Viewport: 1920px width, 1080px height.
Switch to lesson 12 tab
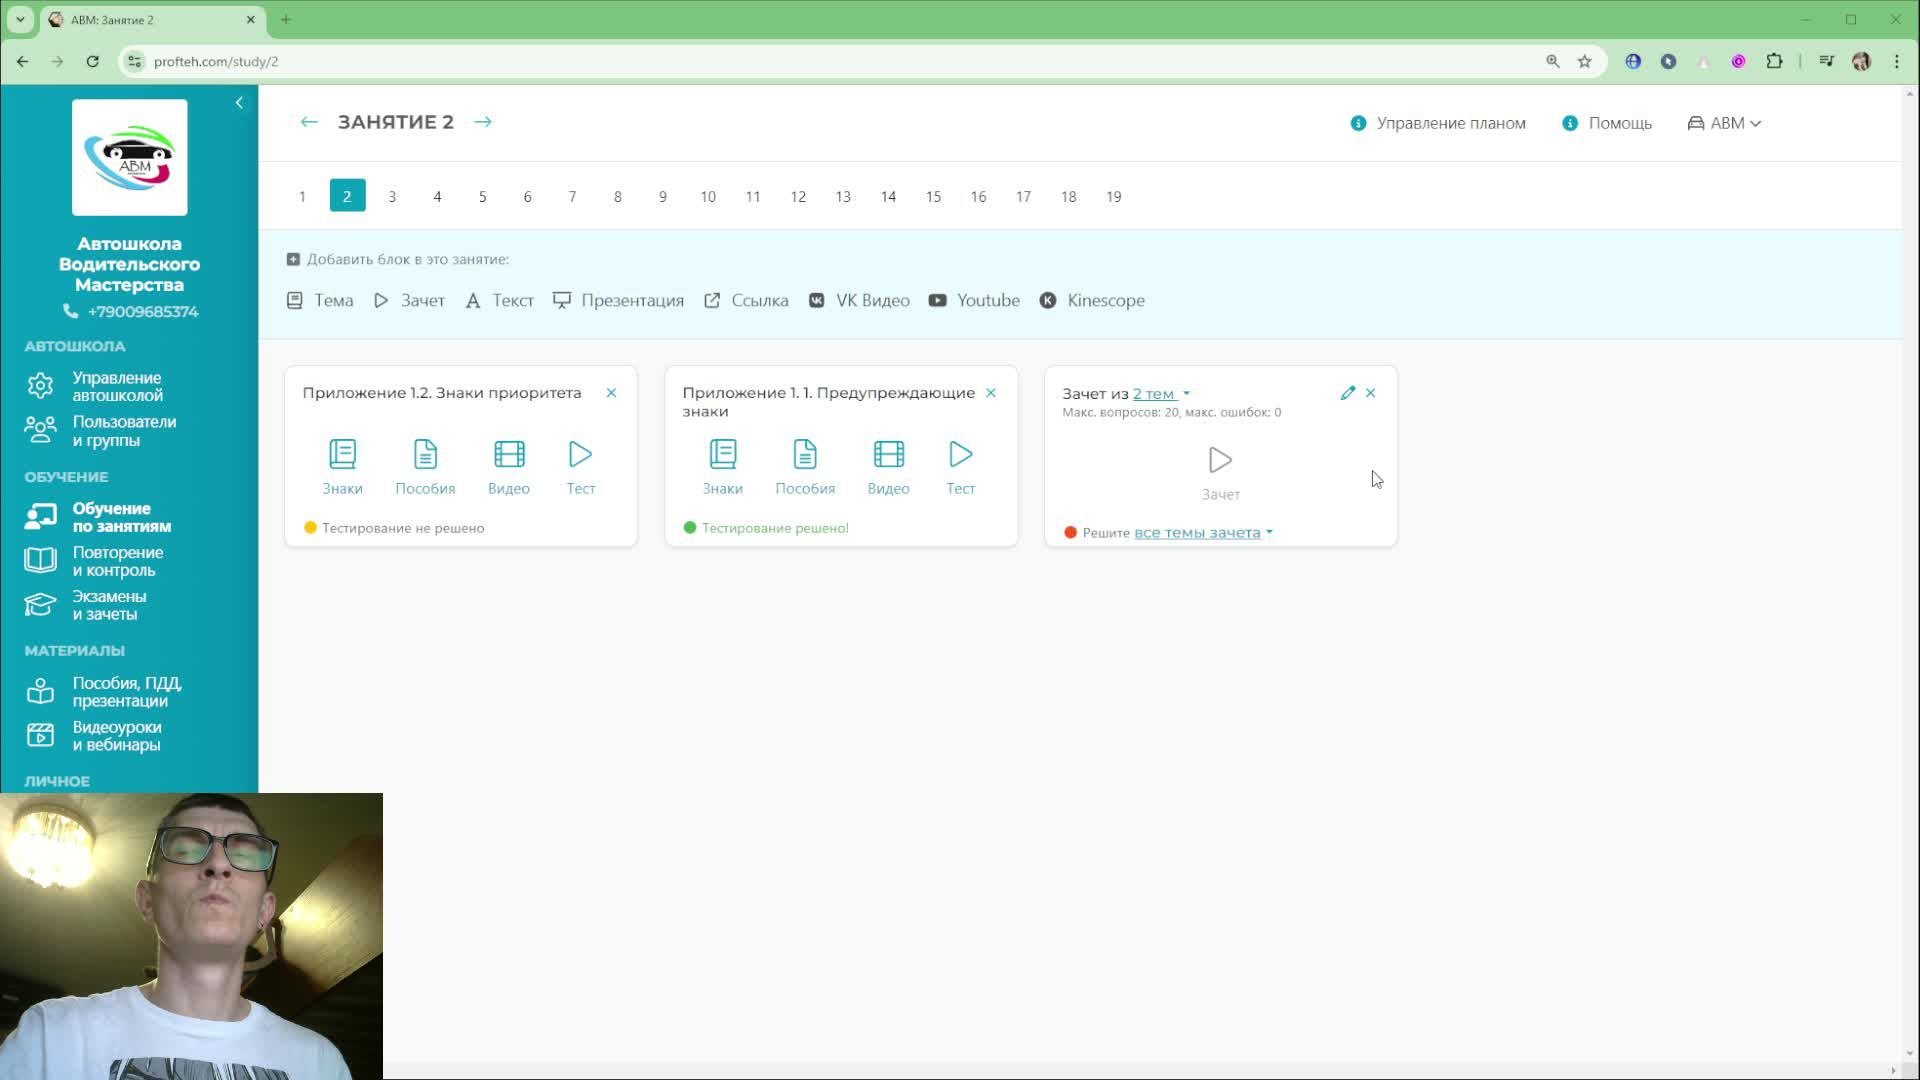[x=798, y=197]
